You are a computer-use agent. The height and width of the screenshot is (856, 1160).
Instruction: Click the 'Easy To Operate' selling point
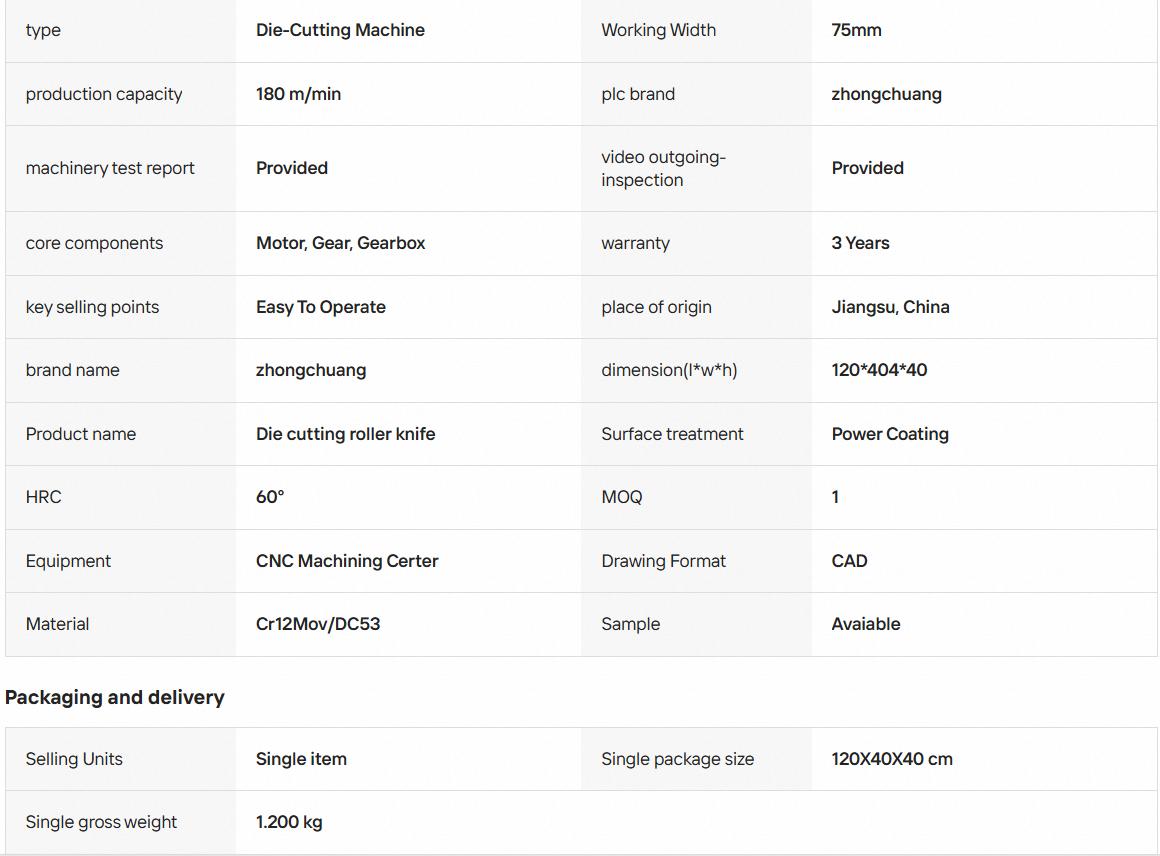320,307
